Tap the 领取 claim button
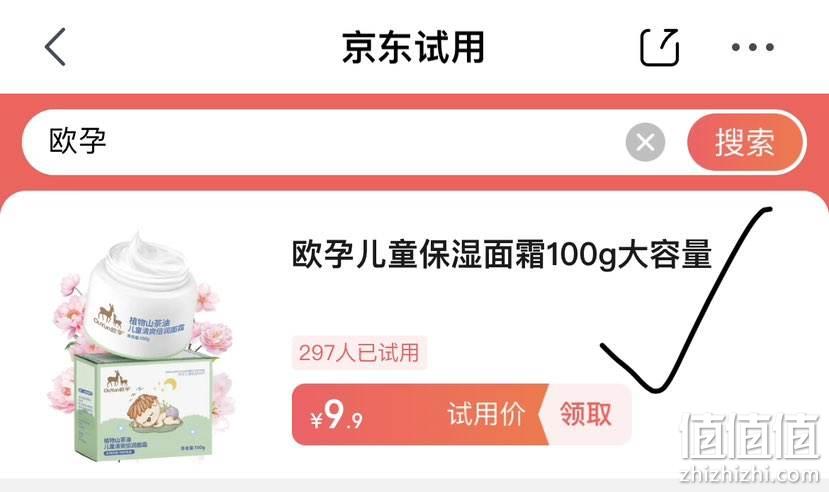829x492 pixels. pos(586,414)
